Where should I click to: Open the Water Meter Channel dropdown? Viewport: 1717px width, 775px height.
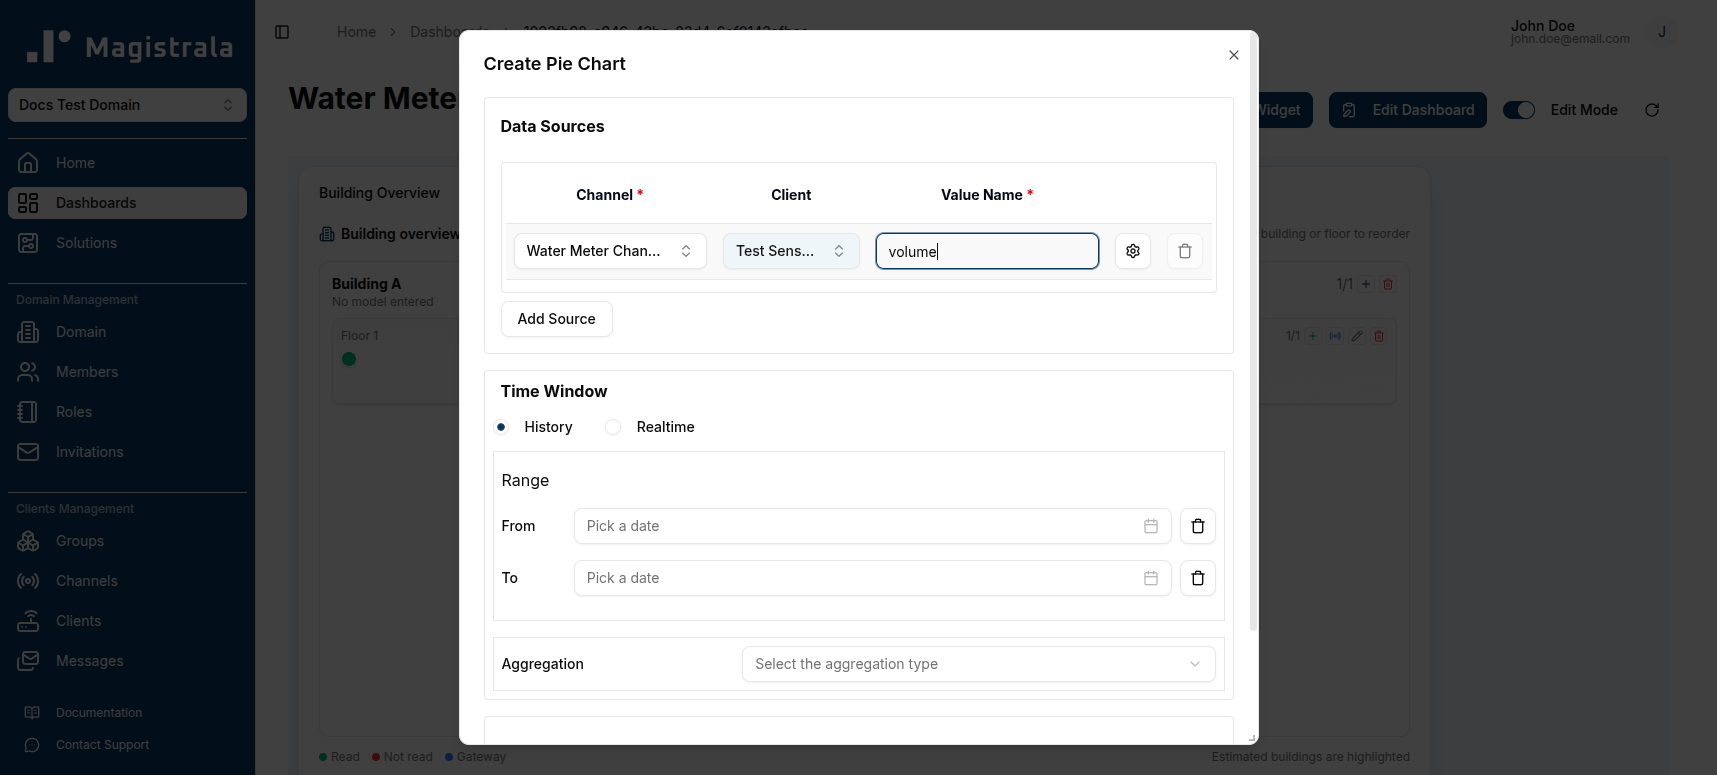pos(610,251)
